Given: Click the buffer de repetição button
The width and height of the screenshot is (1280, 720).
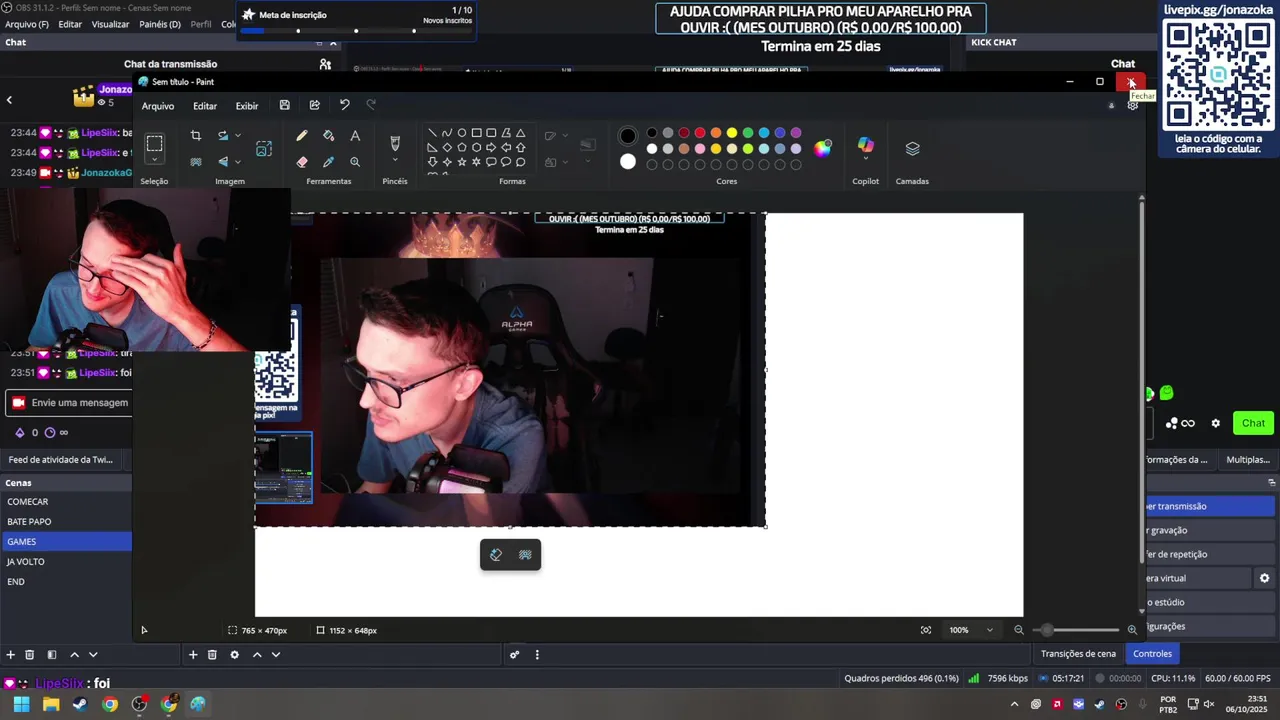Looking at the screenshot, I should pyautogui.click(x=1210, y=554).
